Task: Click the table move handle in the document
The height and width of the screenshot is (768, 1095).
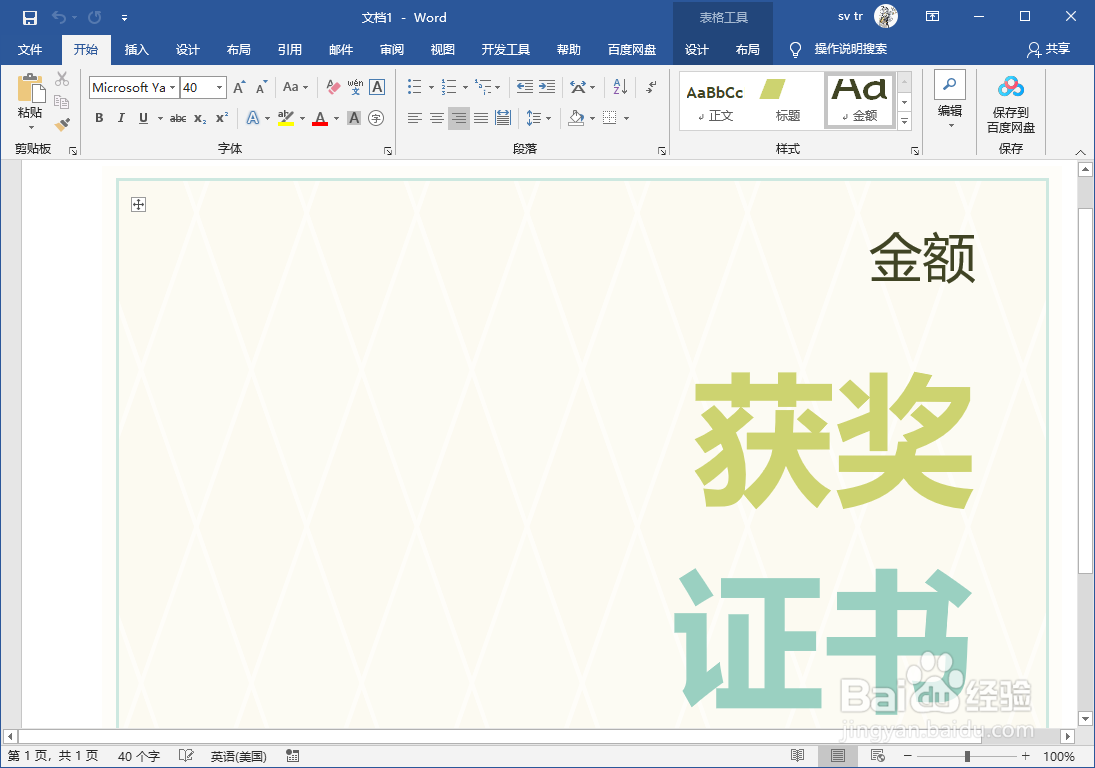Action: 138,204
